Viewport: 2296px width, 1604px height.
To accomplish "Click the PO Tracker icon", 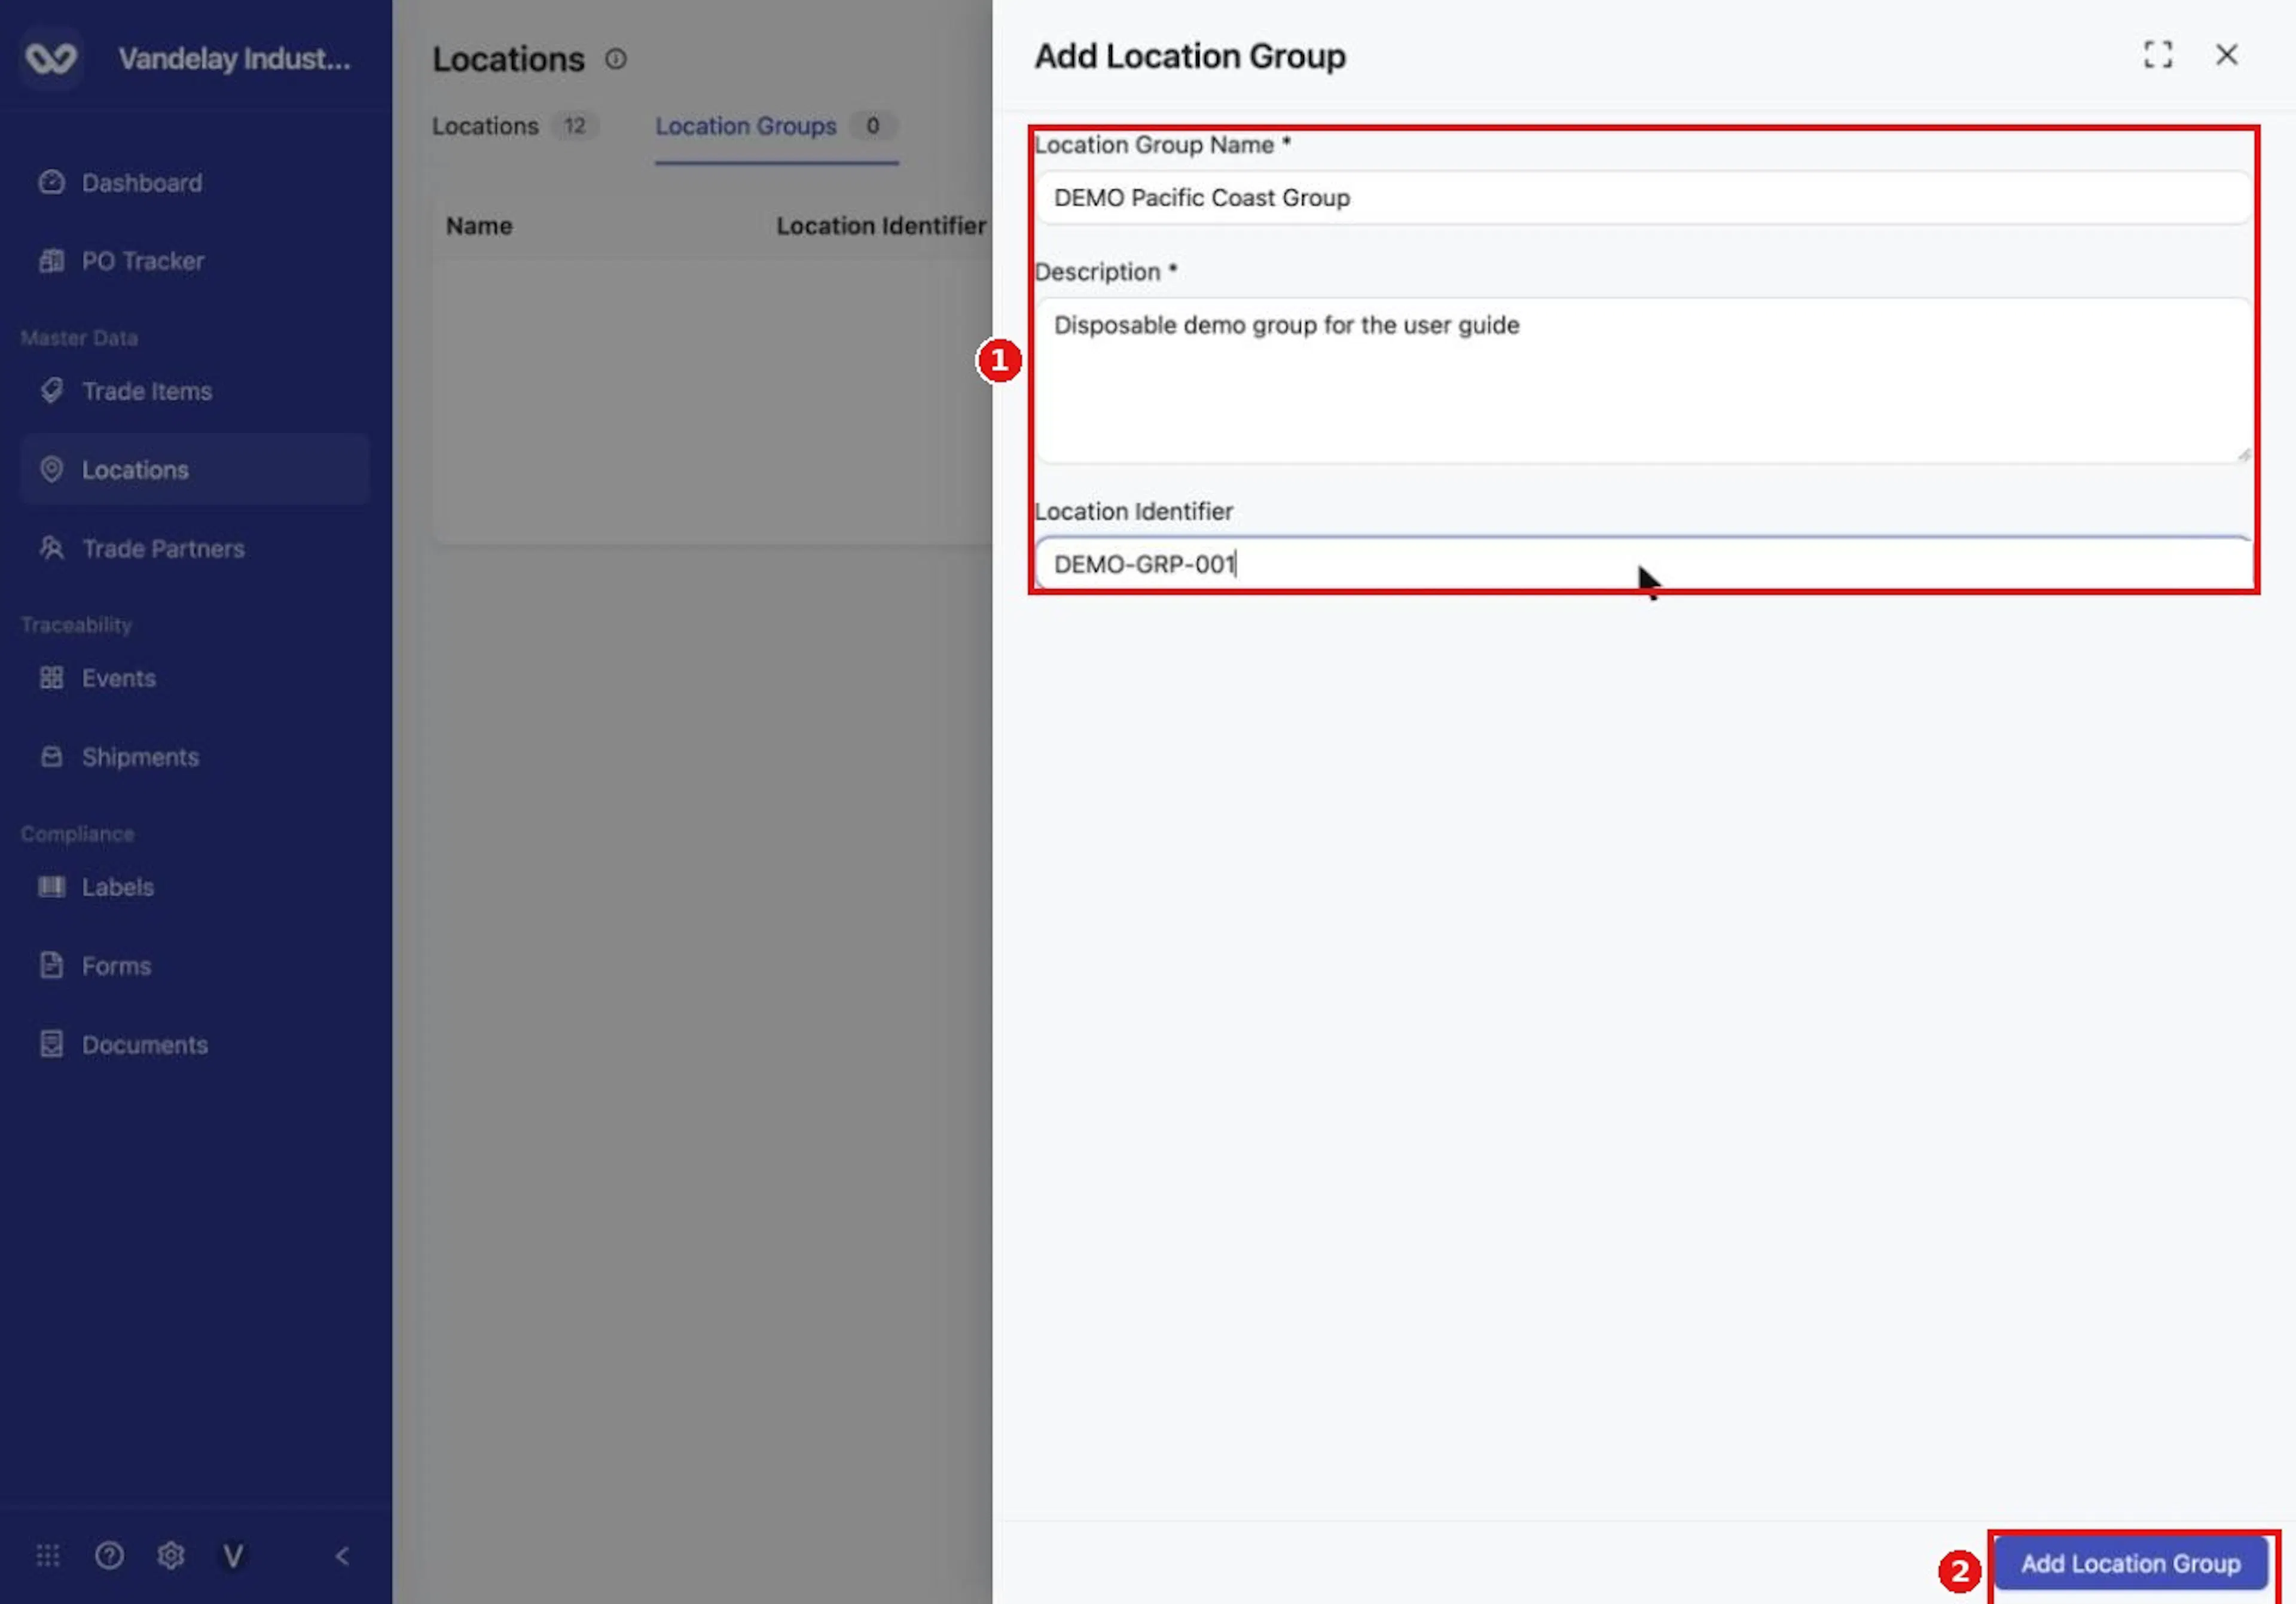I will click(x=51, y=261).
